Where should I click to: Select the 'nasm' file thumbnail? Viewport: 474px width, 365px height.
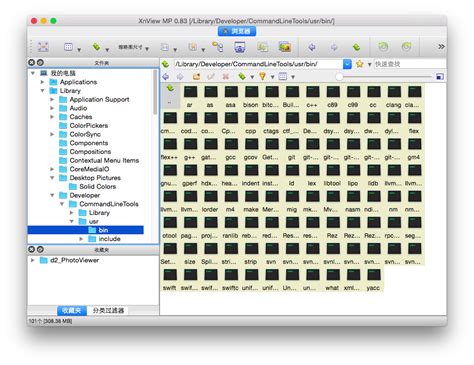tap(353, 201)
